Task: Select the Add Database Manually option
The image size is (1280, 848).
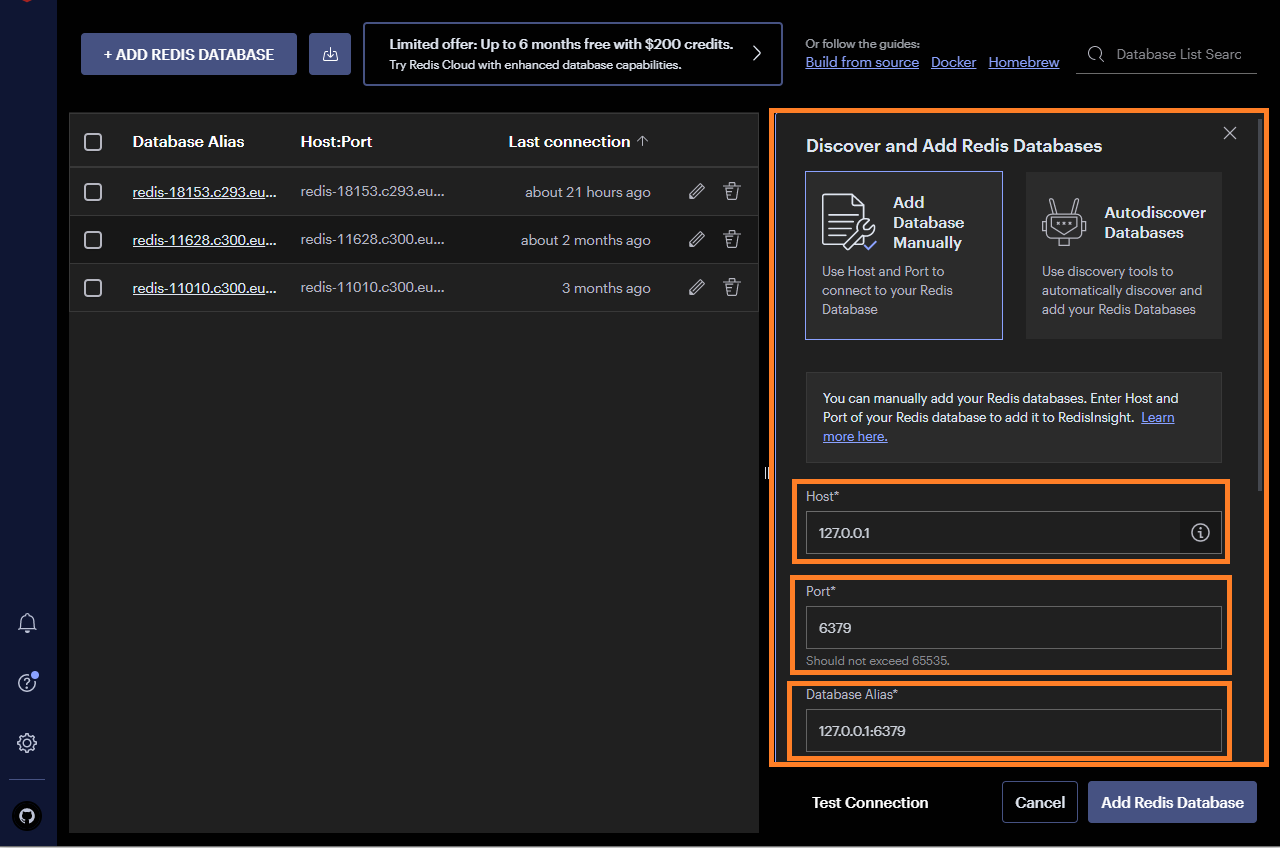Action: [903, 255]
